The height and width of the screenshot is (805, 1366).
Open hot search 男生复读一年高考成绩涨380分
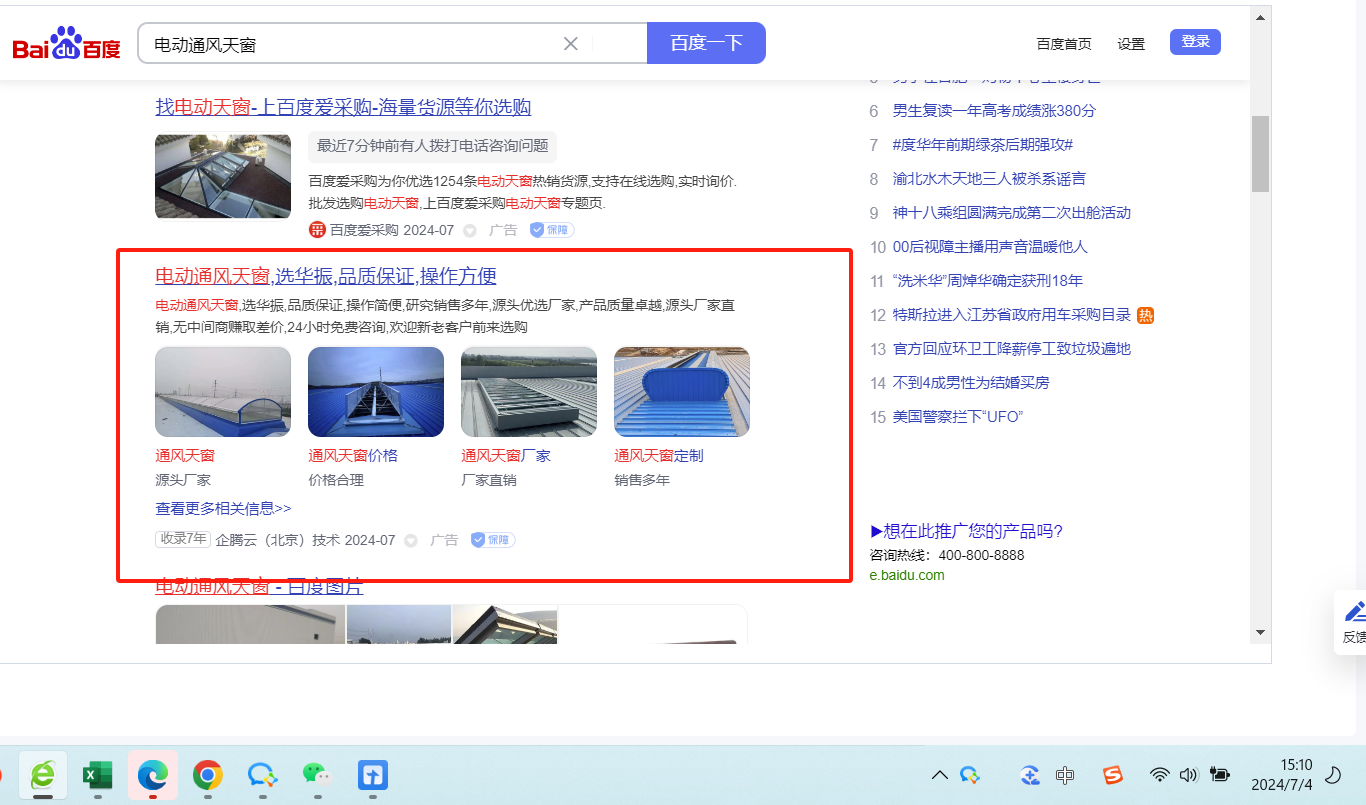pyautogui.click(x=994, y=111)
